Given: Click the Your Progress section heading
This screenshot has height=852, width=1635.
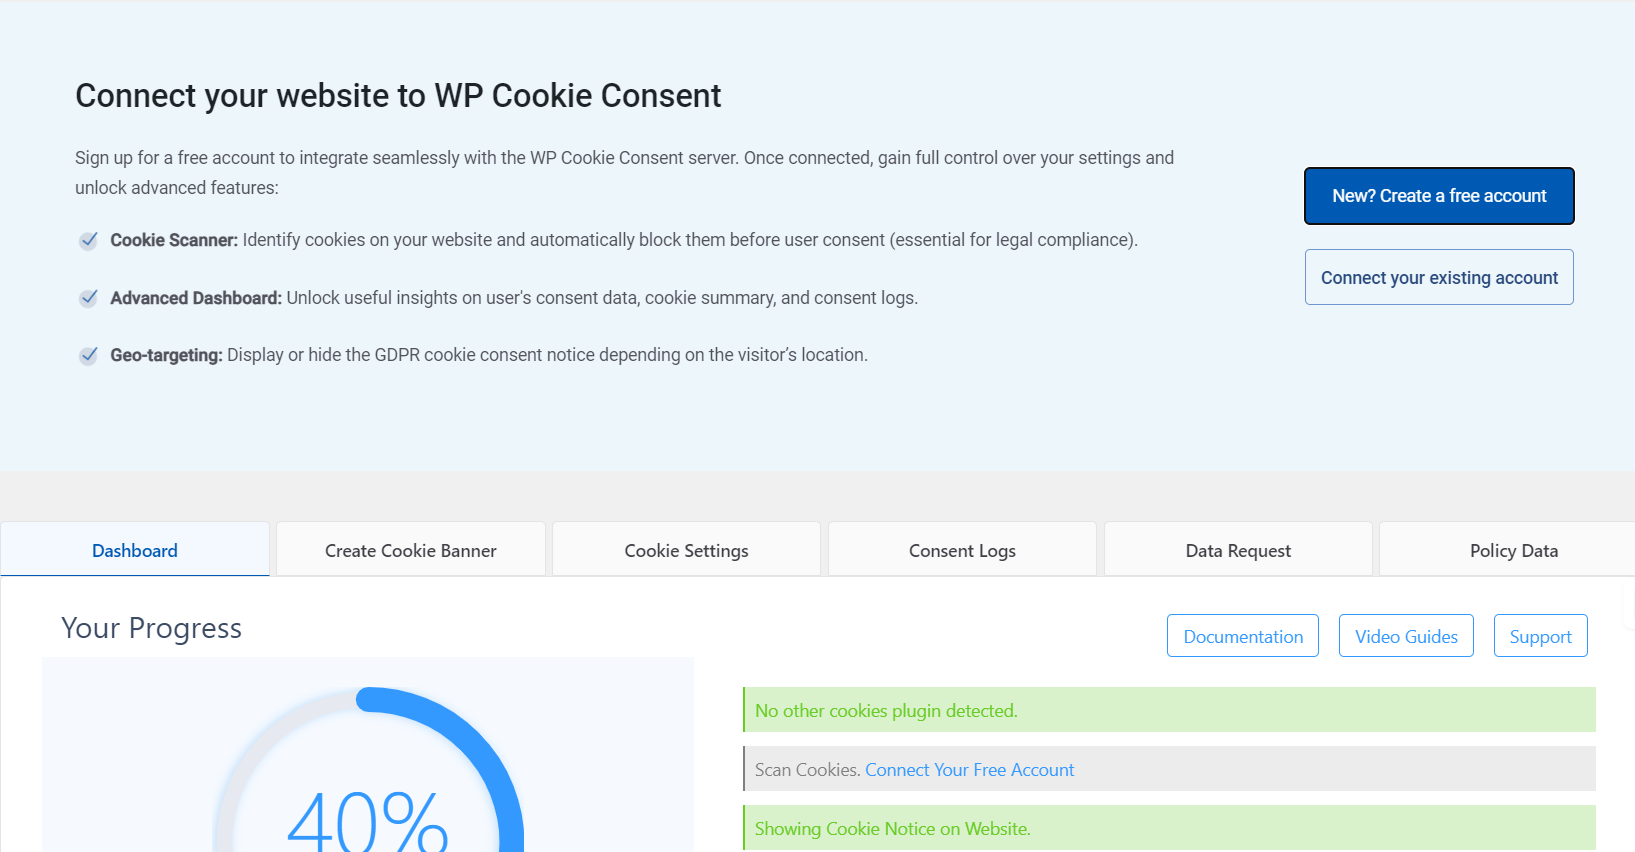Looking at the screenshot, I should [151, 628].
